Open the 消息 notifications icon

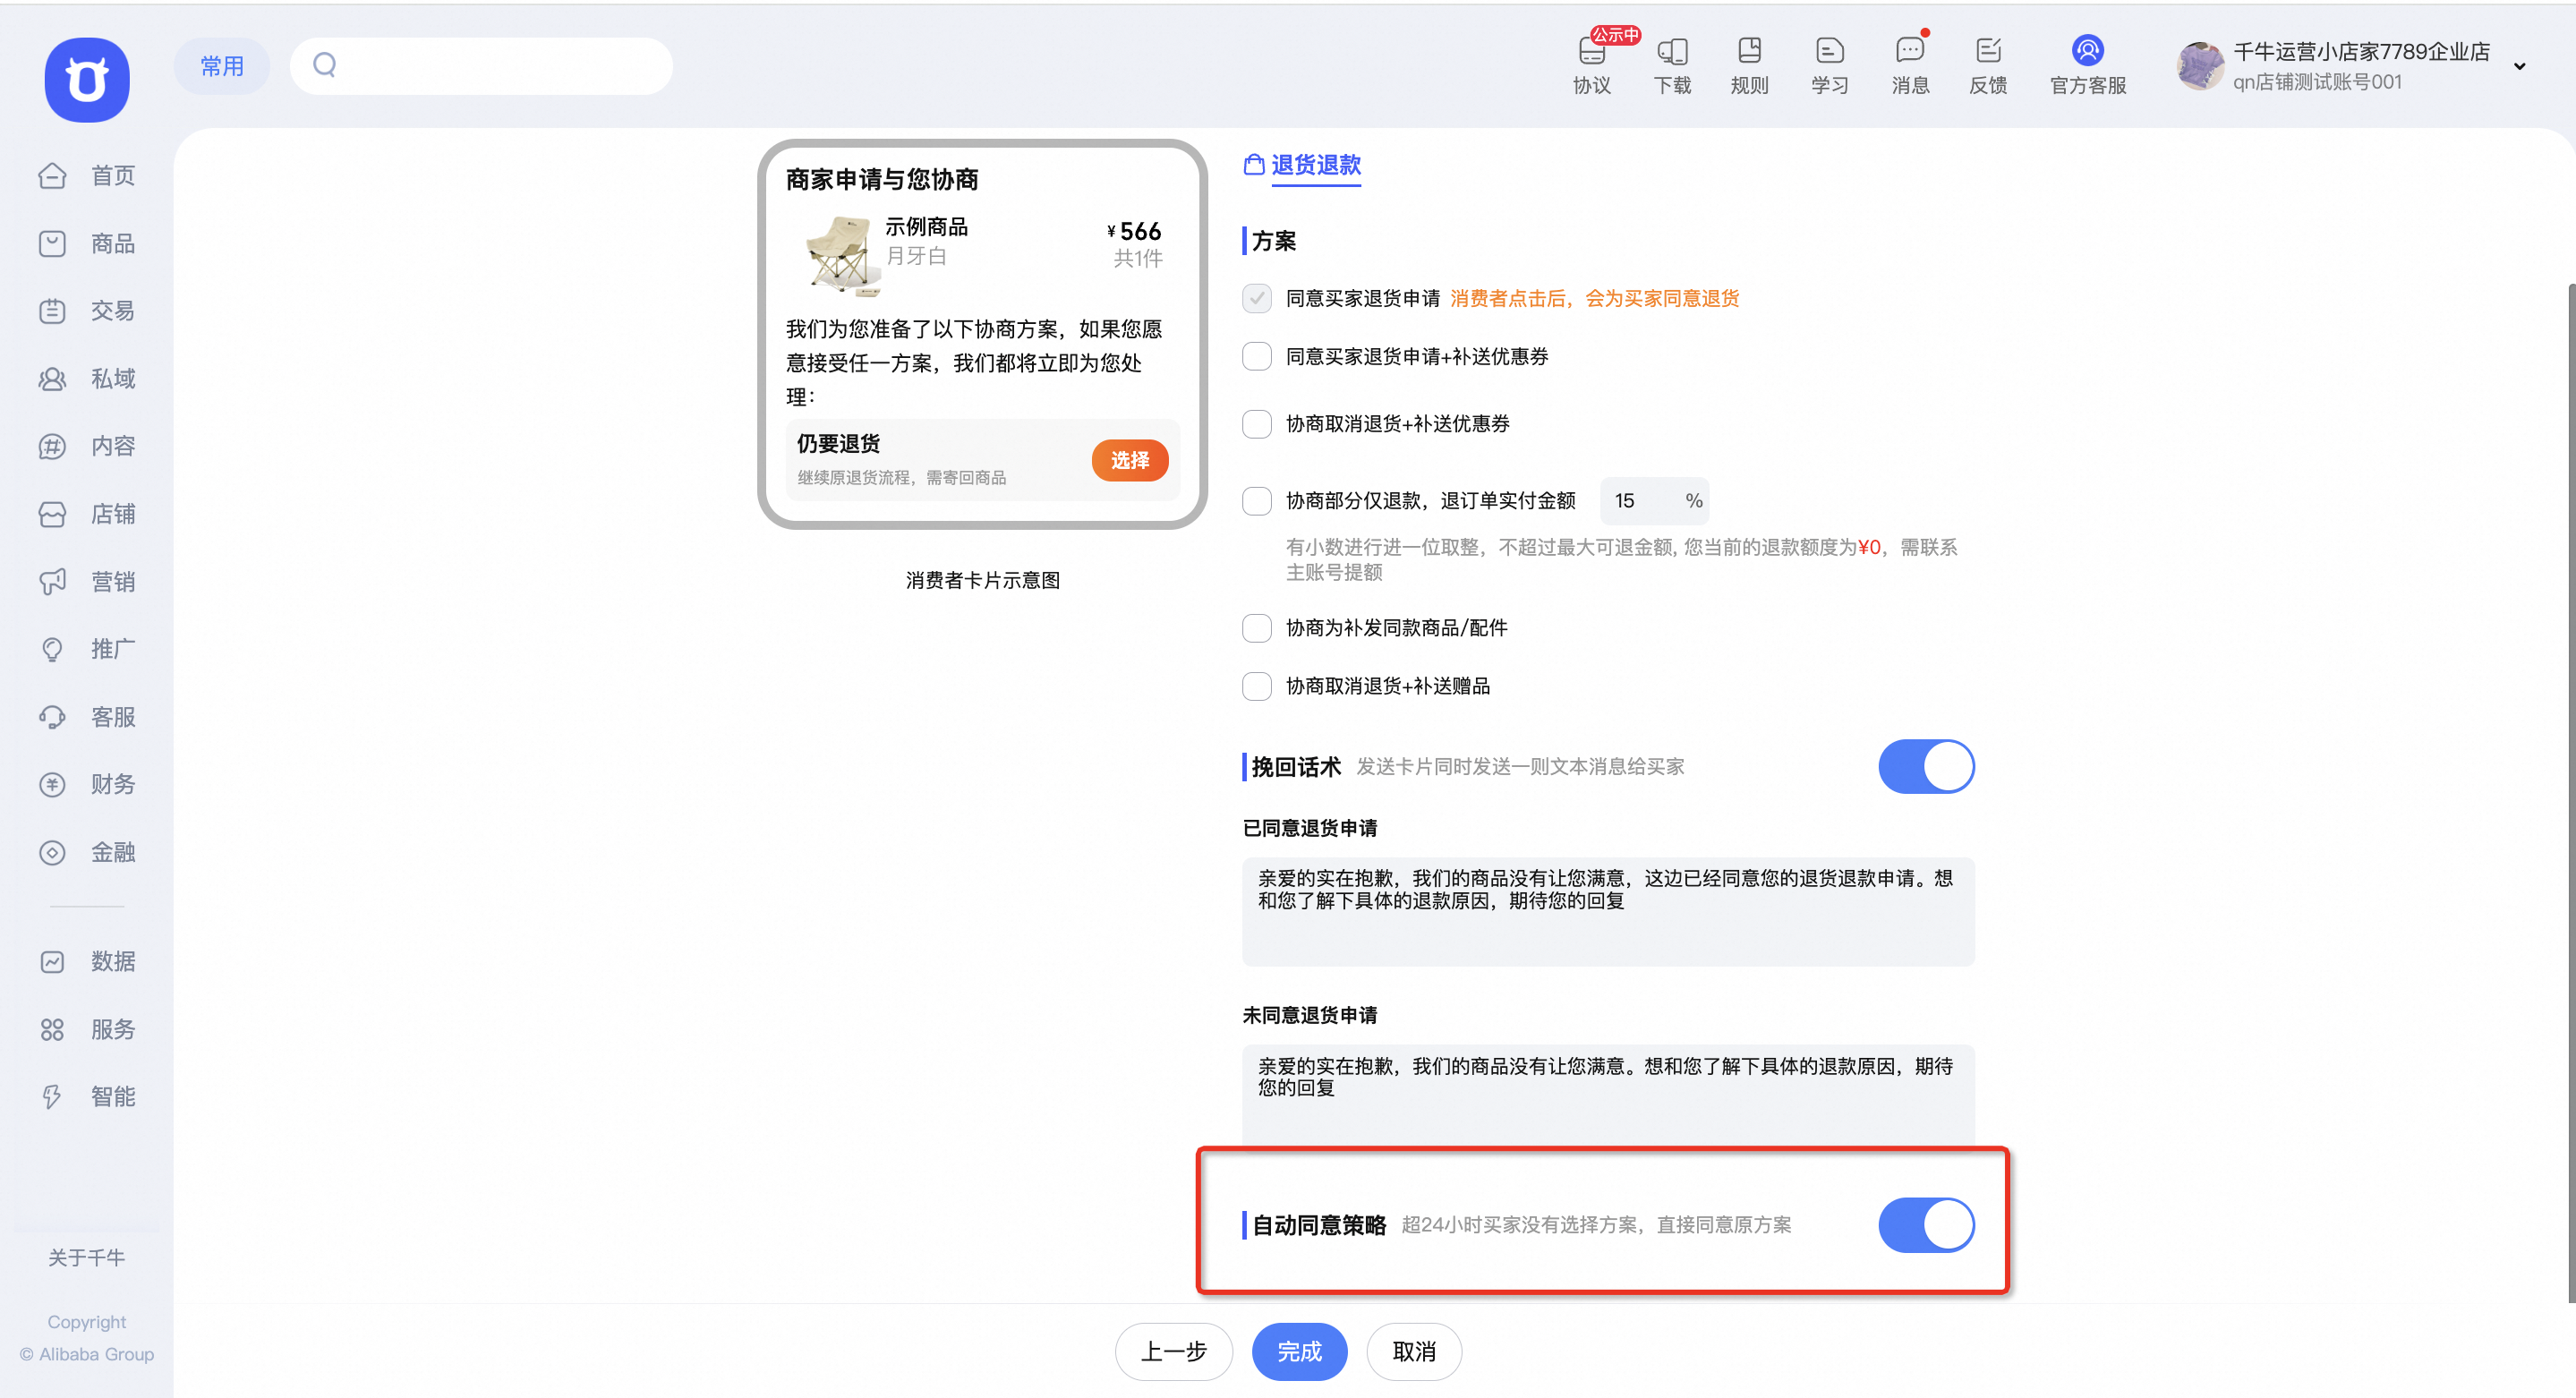point(1910,62)
